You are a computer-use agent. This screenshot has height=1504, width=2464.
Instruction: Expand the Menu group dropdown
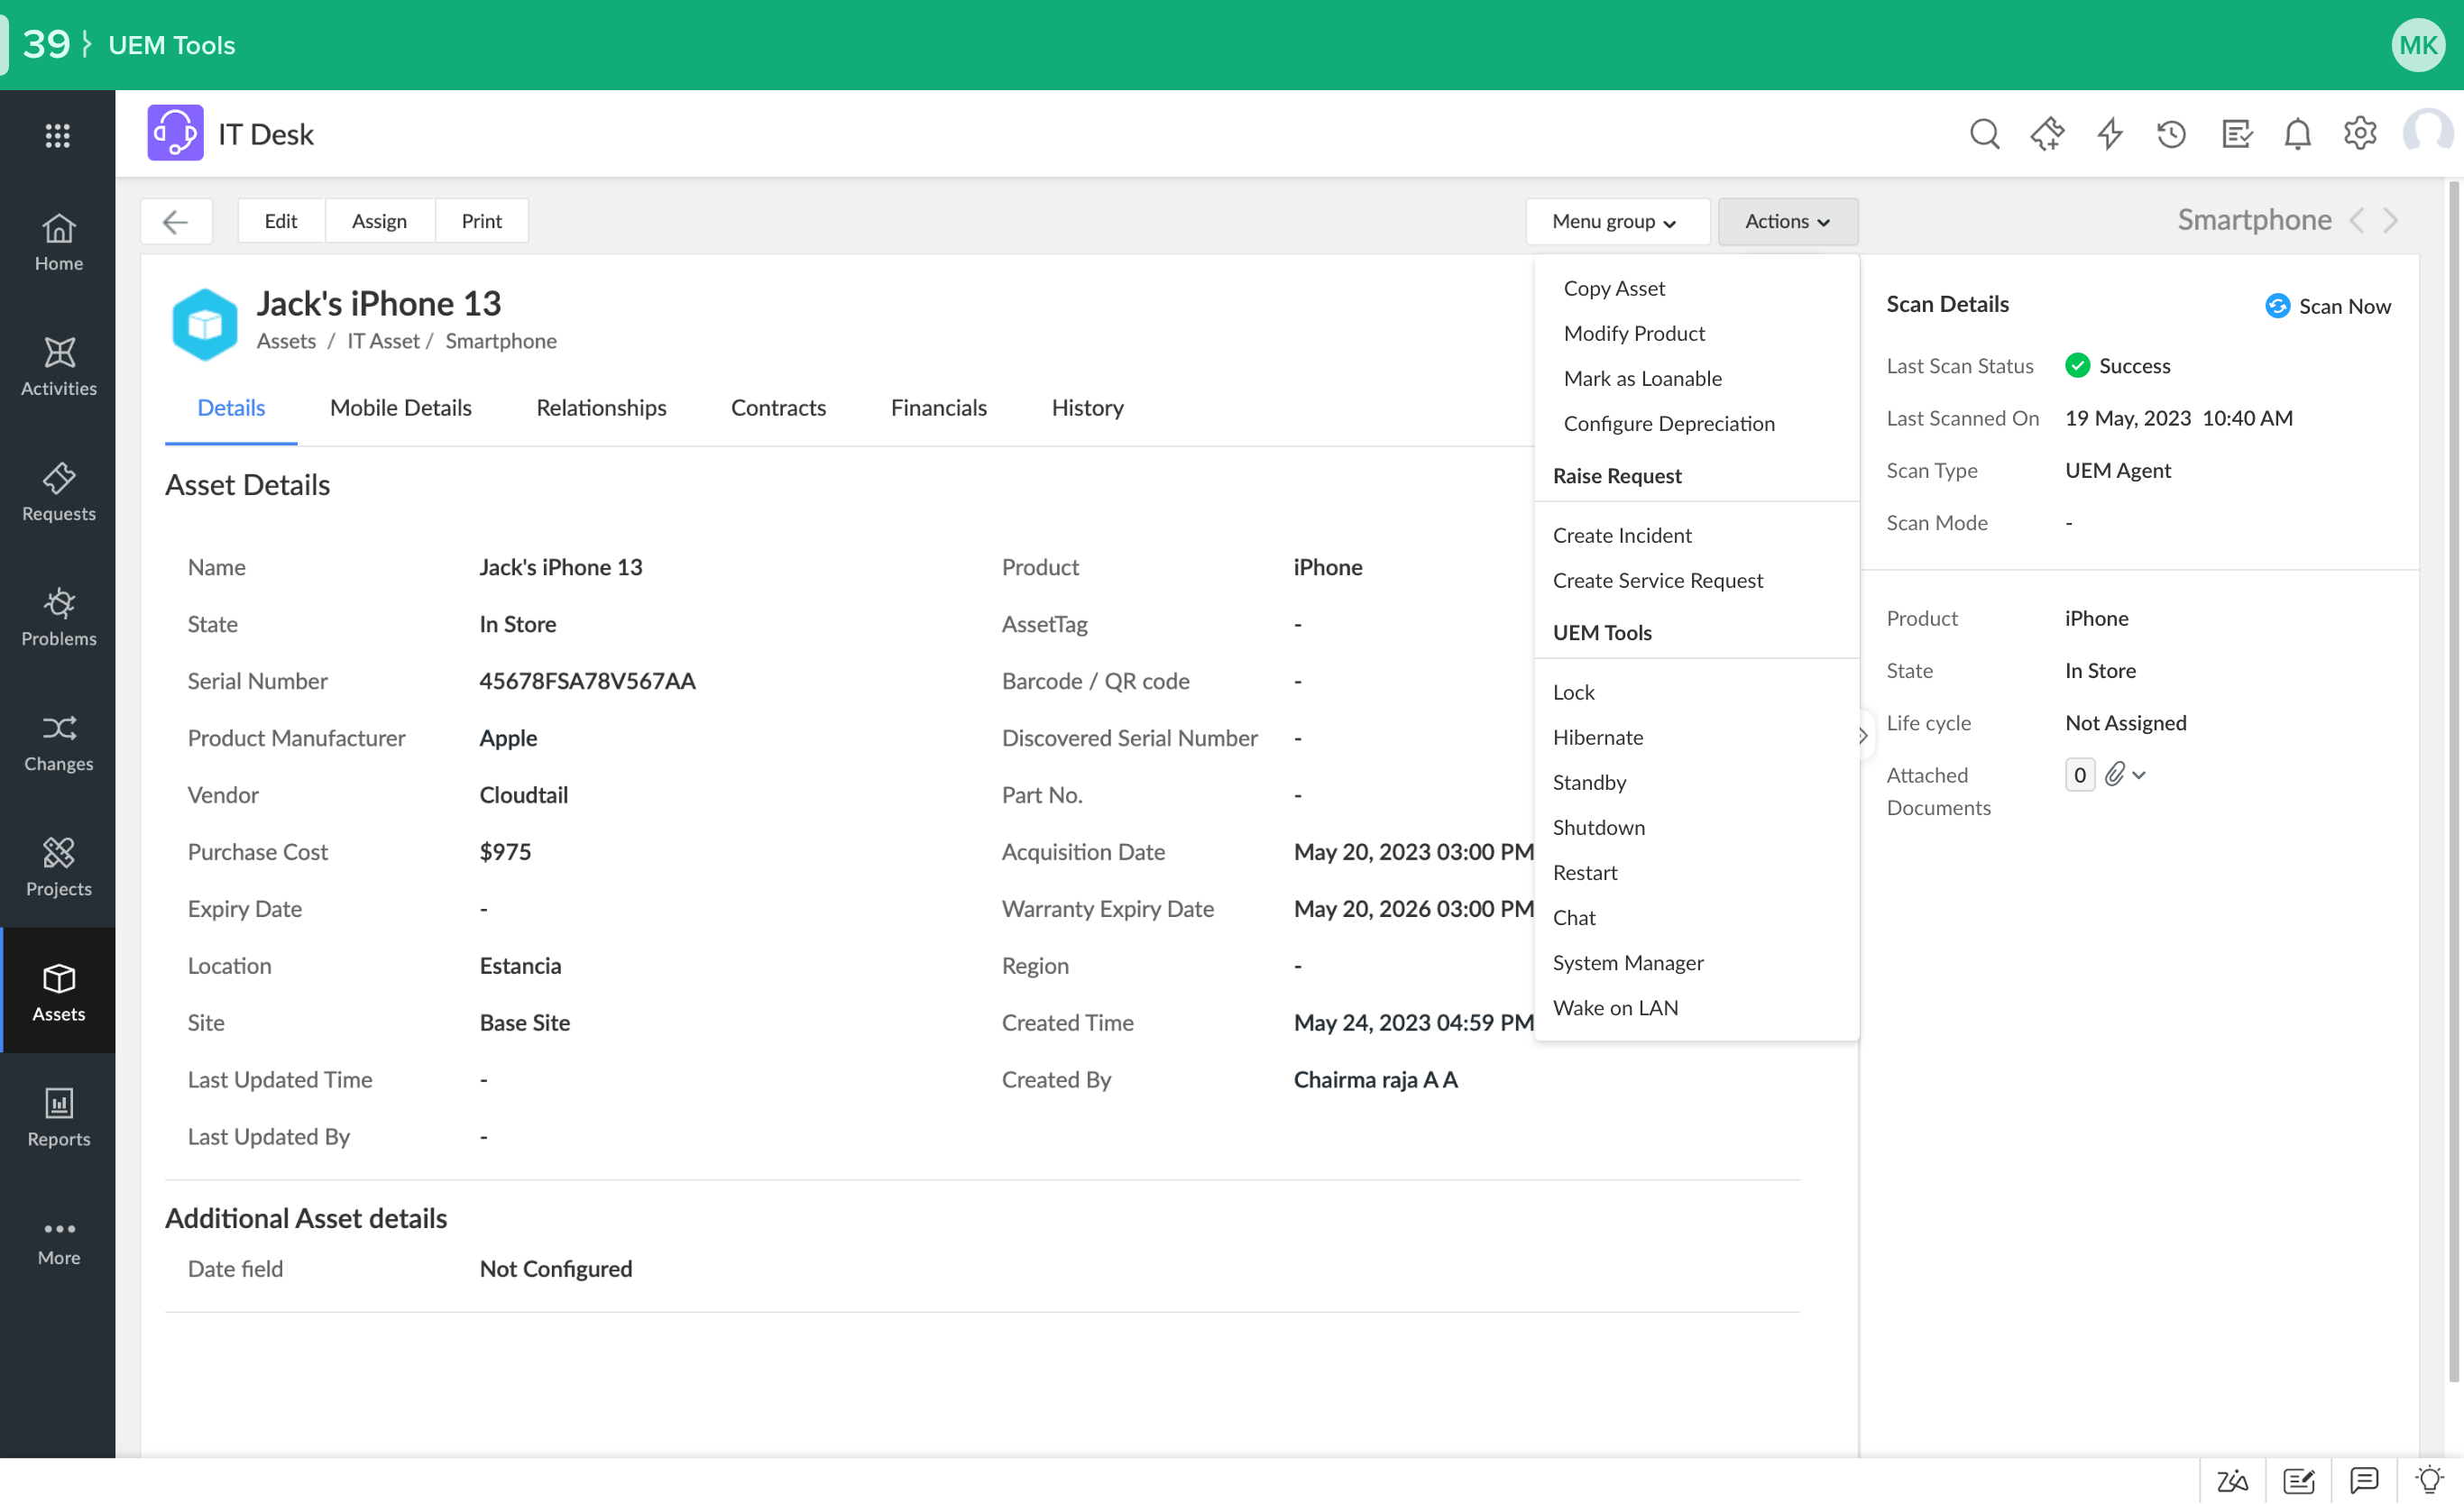pyautogui.click(x=1616, y=221)
